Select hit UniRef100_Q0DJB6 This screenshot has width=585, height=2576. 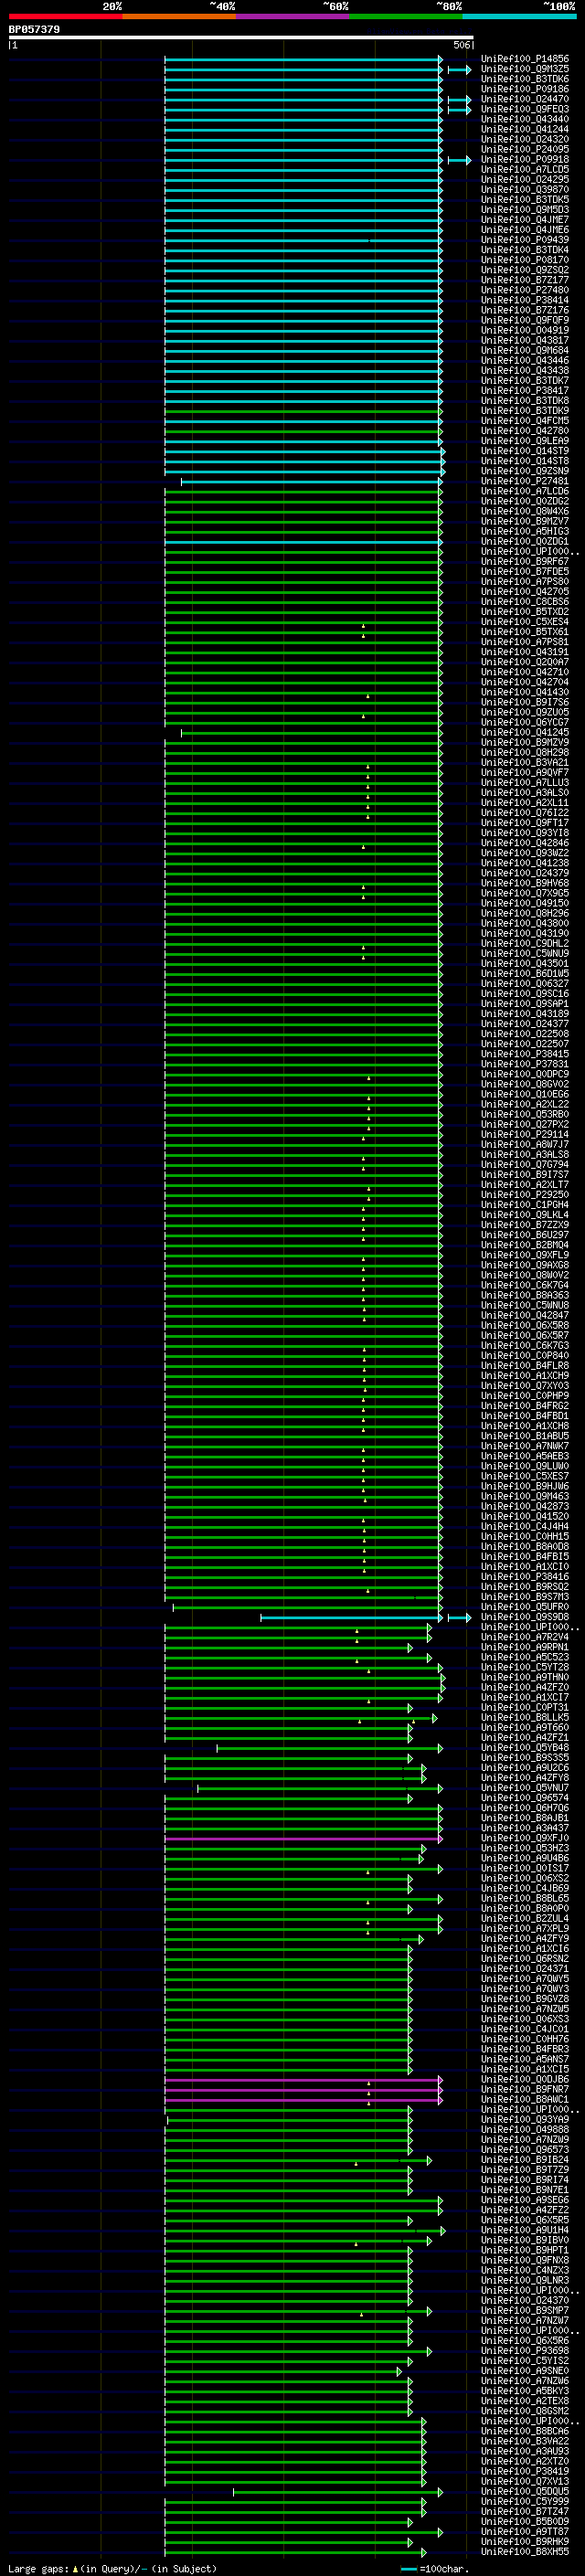pyautogui.click(x=524, y=2079)
